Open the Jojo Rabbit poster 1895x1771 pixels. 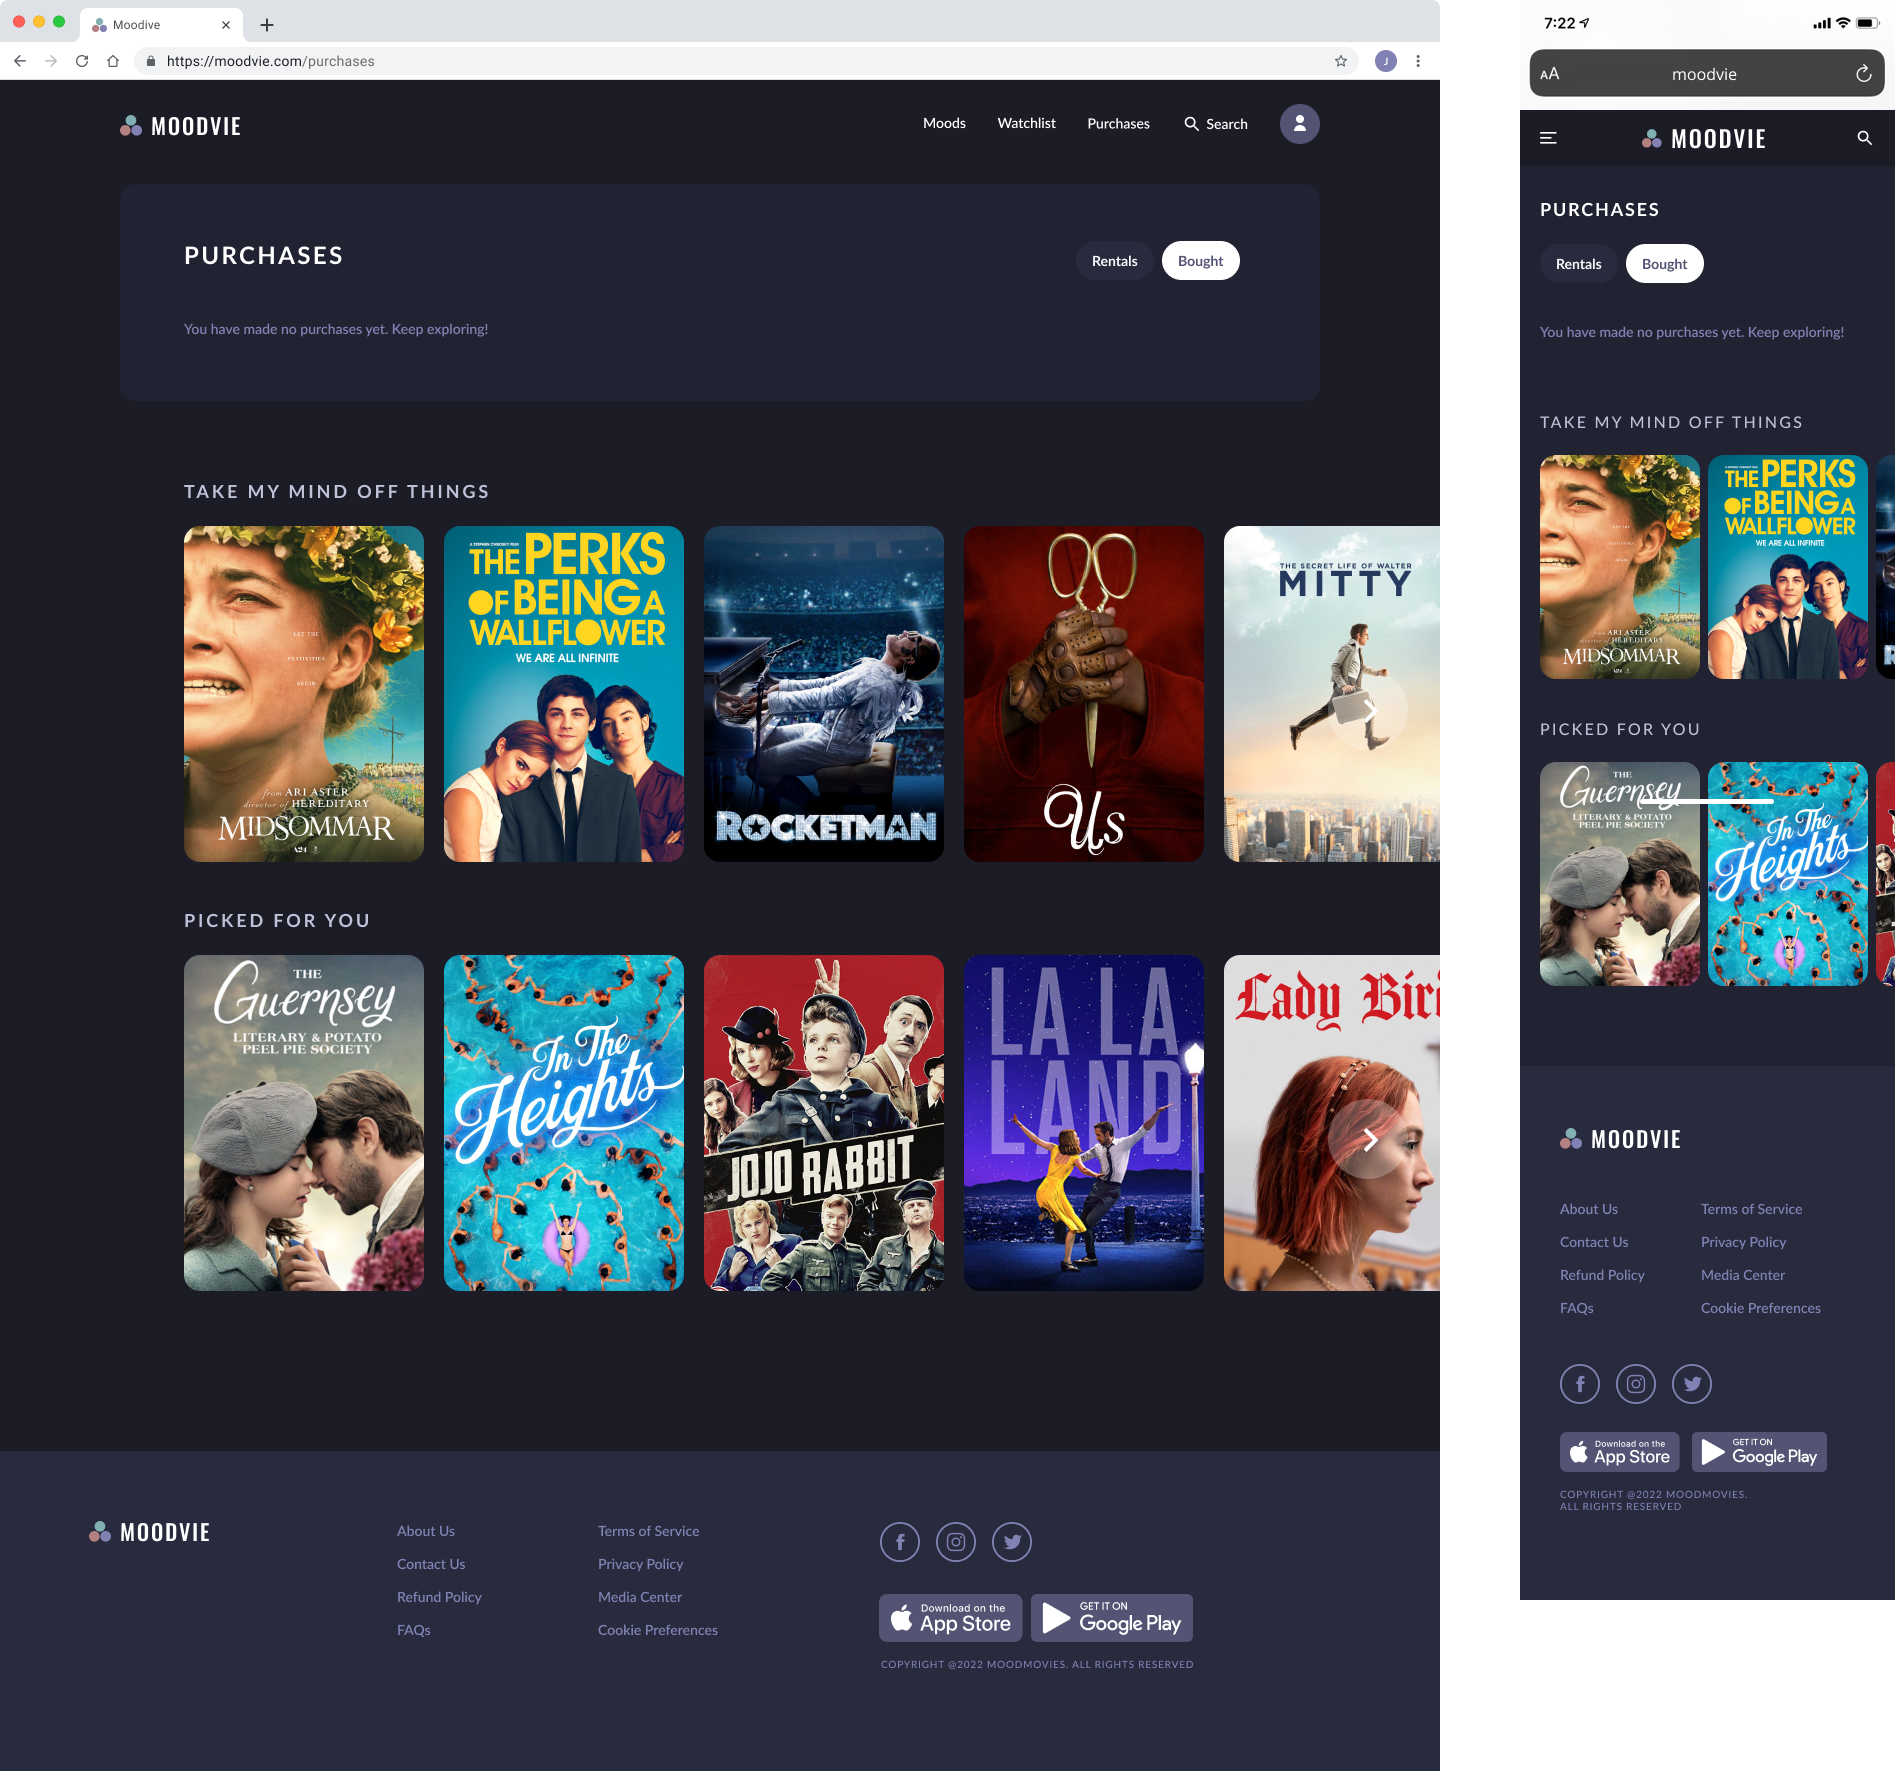[824, 1123]
